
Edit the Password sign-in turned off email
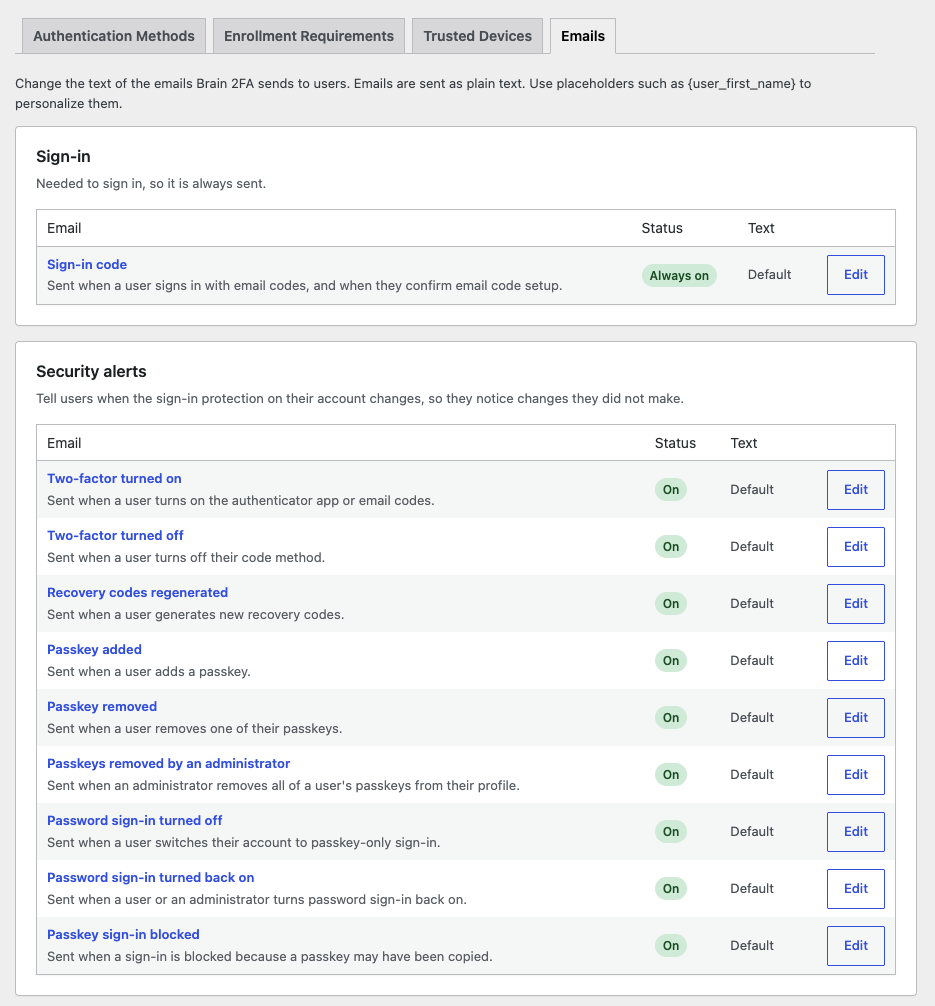[x=855, y=831]
